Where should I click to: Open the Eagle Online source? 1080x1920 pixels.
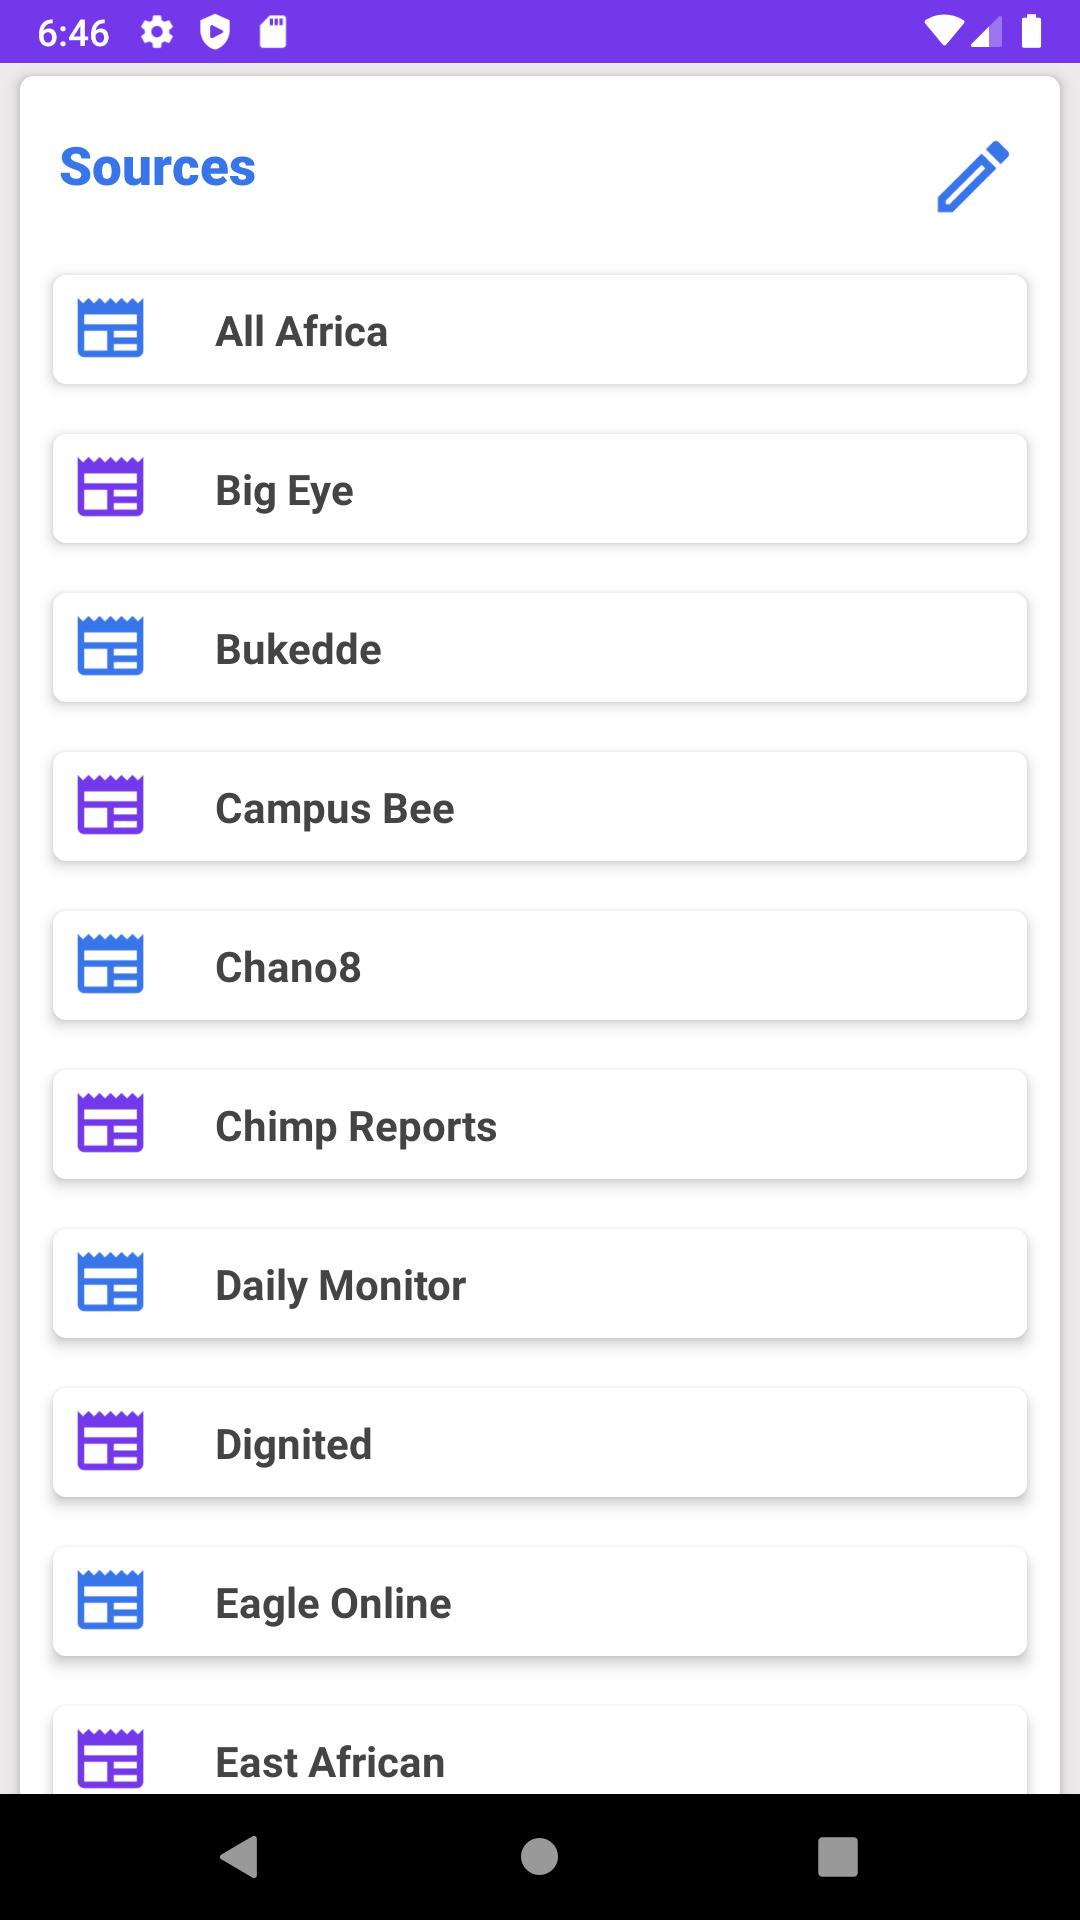click(x=540, y=1602)
